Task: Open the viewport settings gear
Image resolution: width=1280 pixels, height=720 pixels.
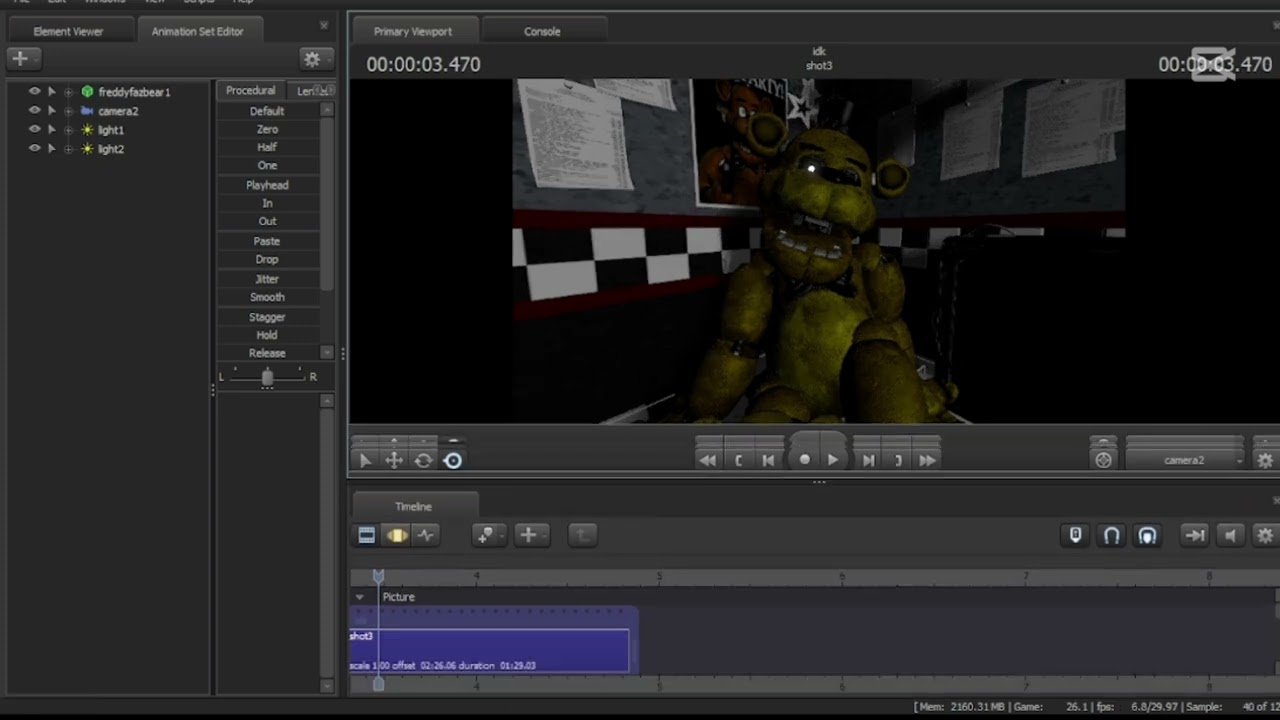Action: pyautogui.click(x=1265, y=460)
